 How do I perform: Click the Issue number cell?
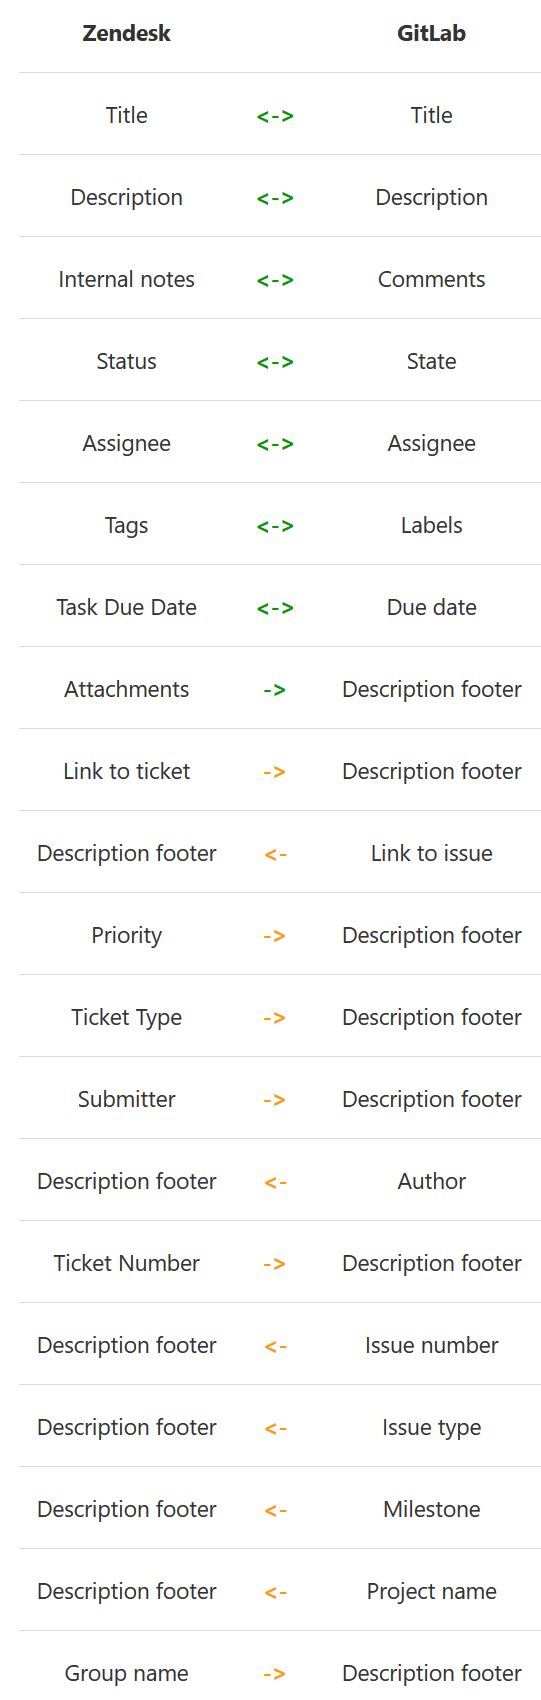point(432,1345)
